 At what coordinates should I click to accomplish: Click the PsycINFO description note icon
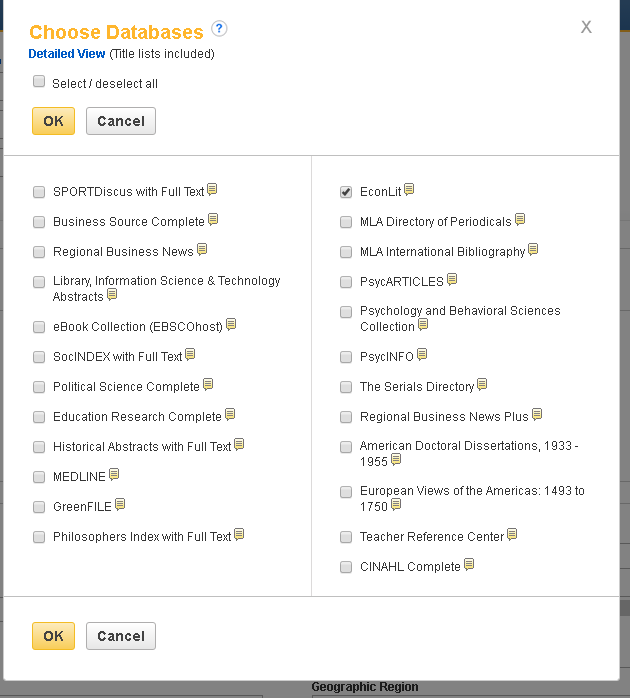(x=422, y=354)
